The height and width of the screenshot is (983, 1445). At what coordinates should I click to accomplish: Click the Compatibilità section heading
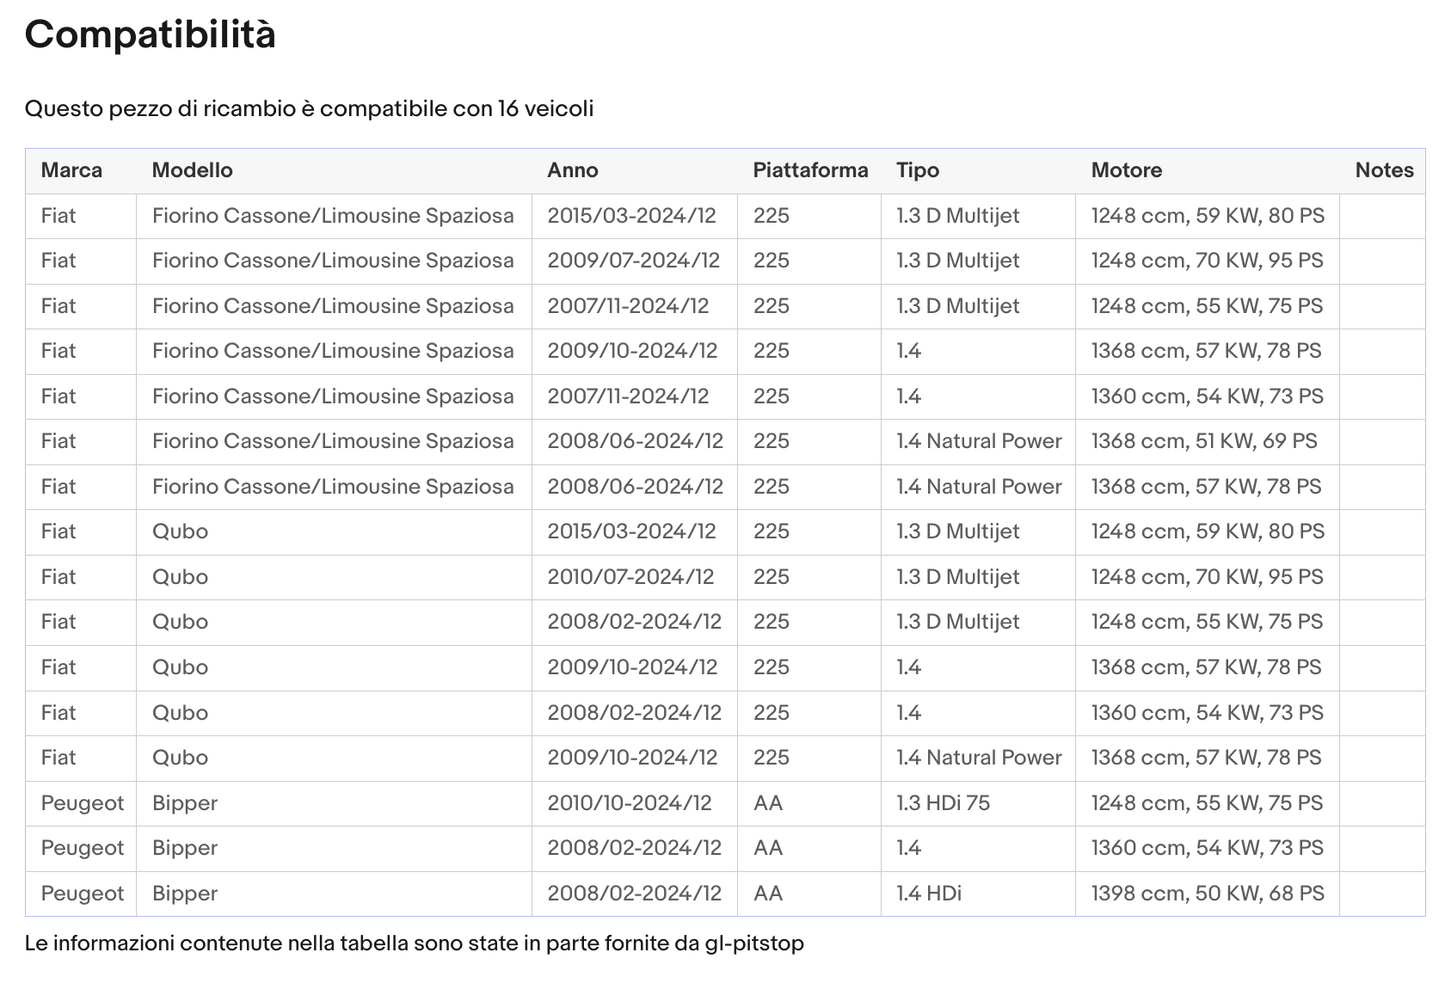tap(150, 35)
